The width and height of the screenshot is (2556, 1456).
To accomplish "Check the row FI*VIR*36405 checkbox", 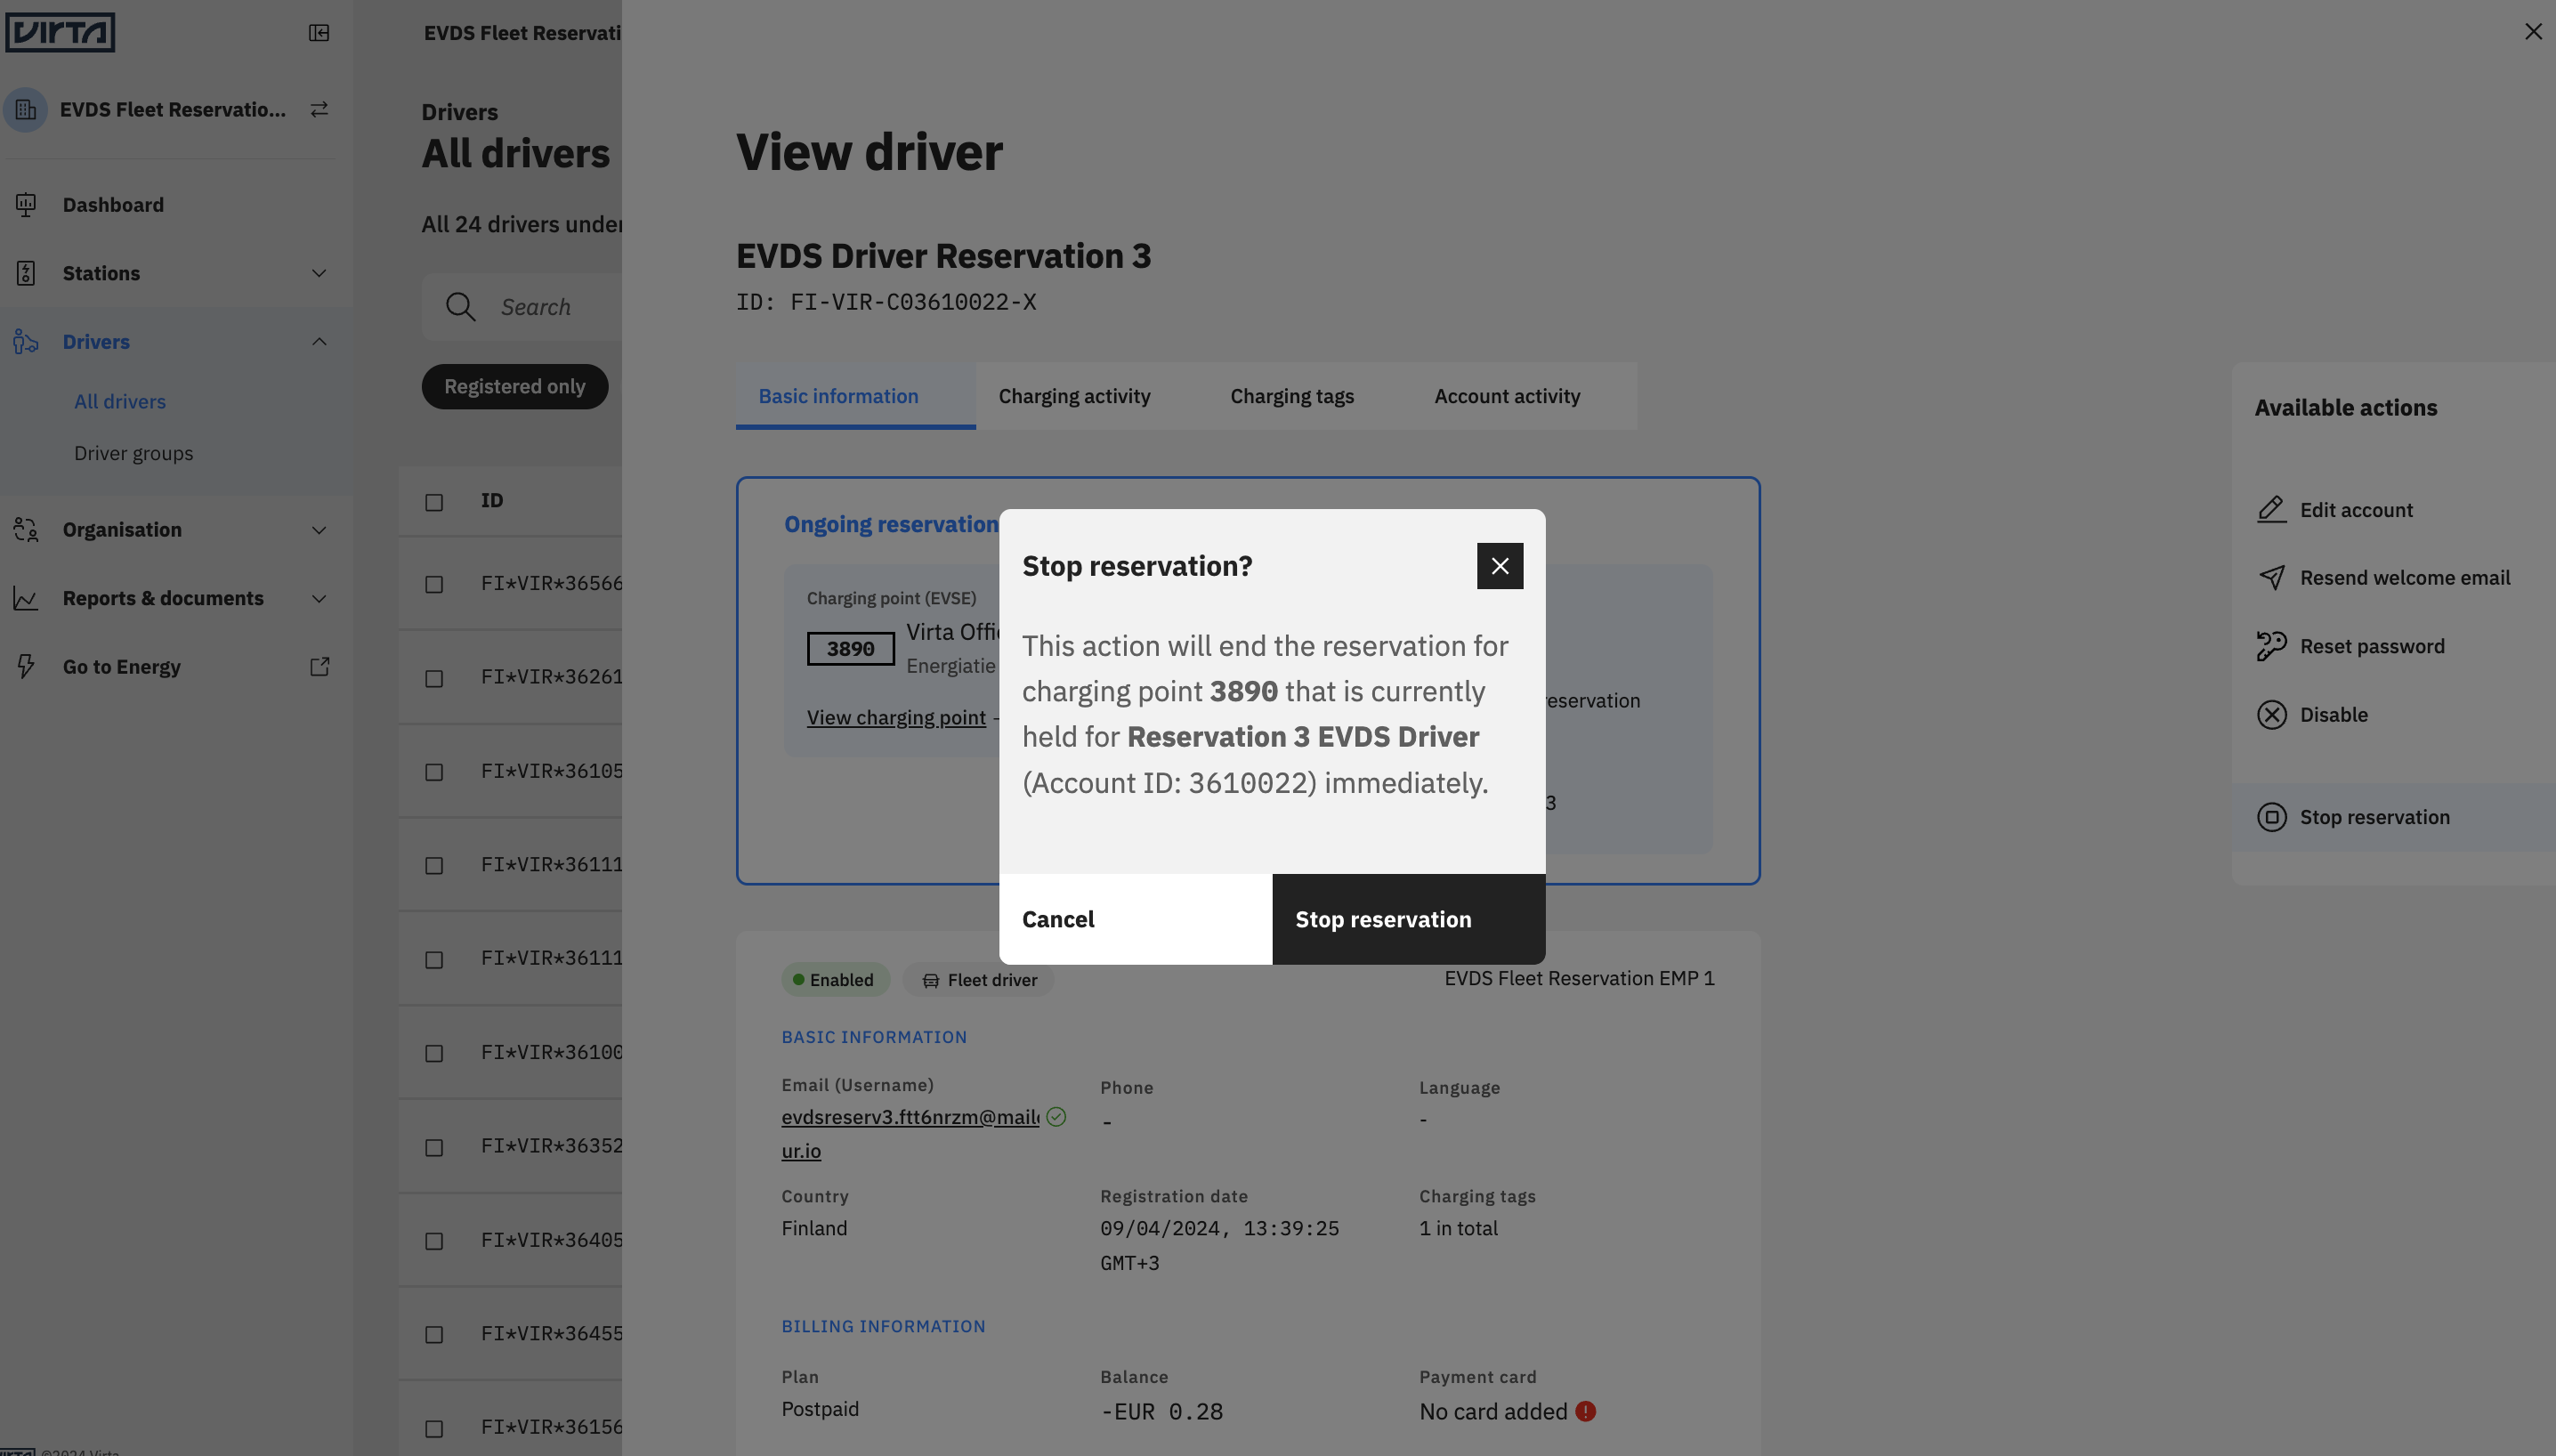I will (x=434, y=1241).
